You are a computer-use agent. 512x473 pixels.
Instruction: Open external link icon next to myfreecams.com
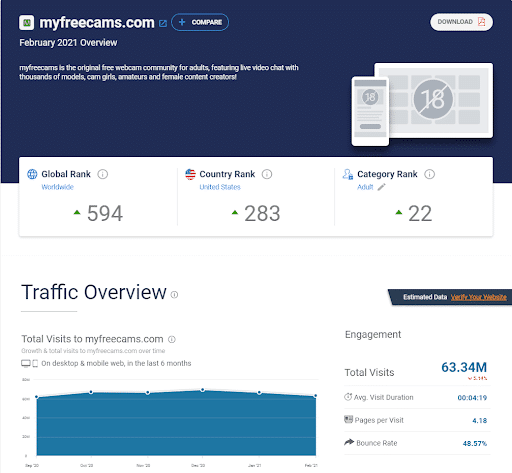[x=163, y=23]
